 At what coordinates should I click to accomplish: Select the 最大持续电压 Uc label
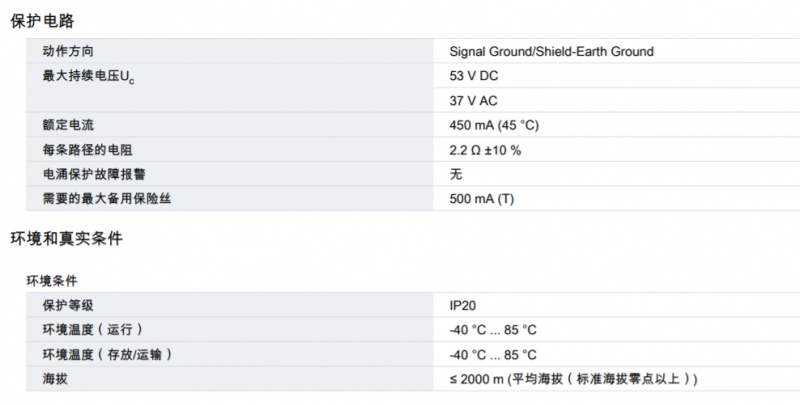tap(88, 77)
